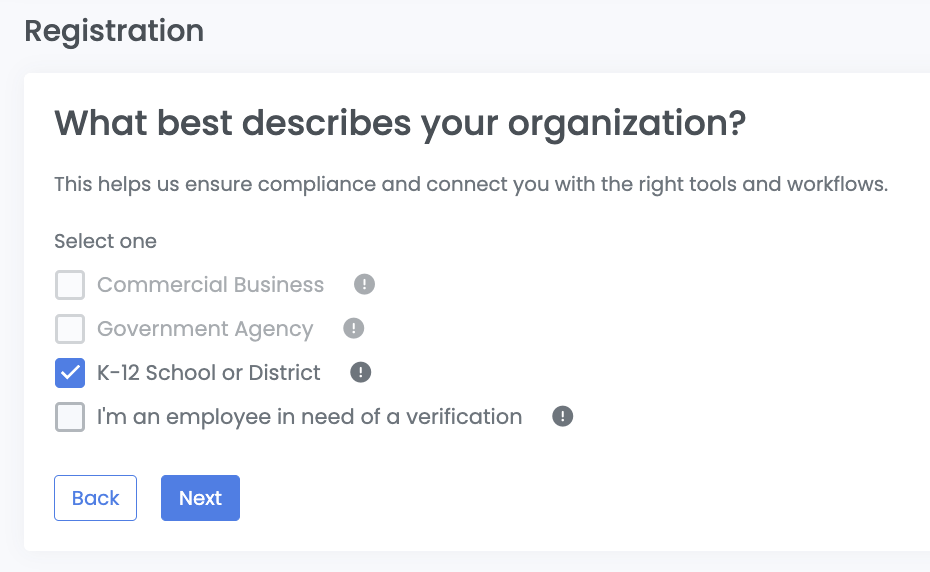The height and width of the screenshot is (572, 930).
Task: Check the Commercial Business checkbox
Action: tap(70, 285)
